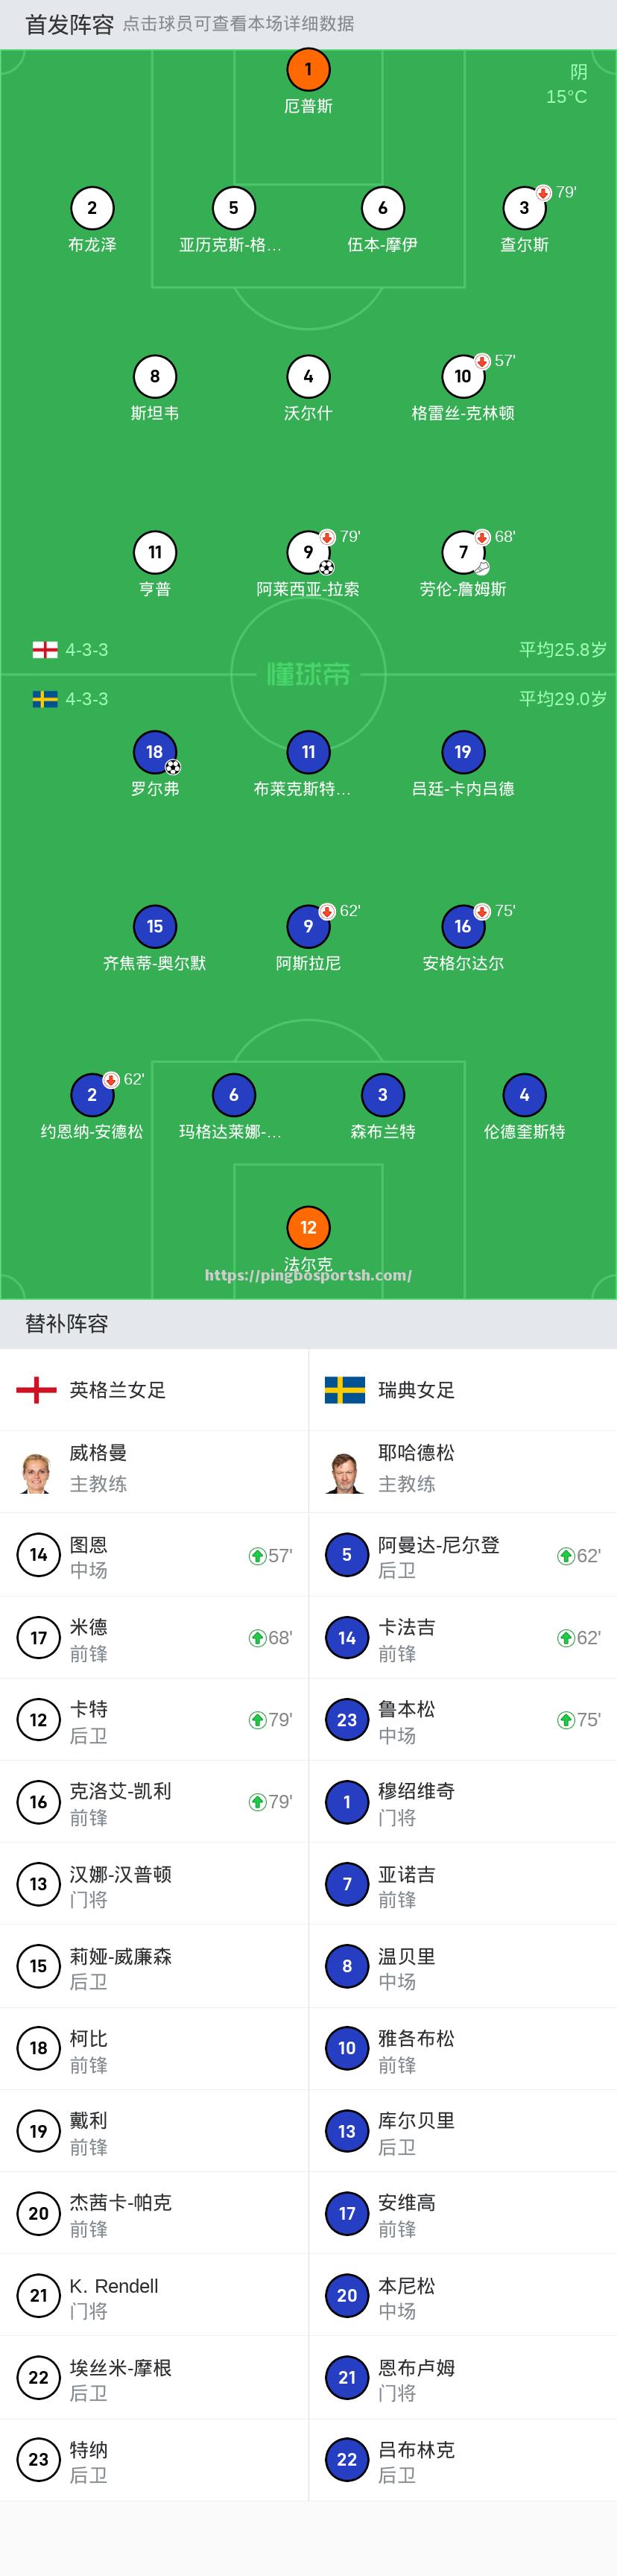Image resolution: width=617 pixels, height=2576 pixels.
Task: Click the goal ball icon on player 18 罗尔弗
Action: pyautogui.click(x=173, y=768)
